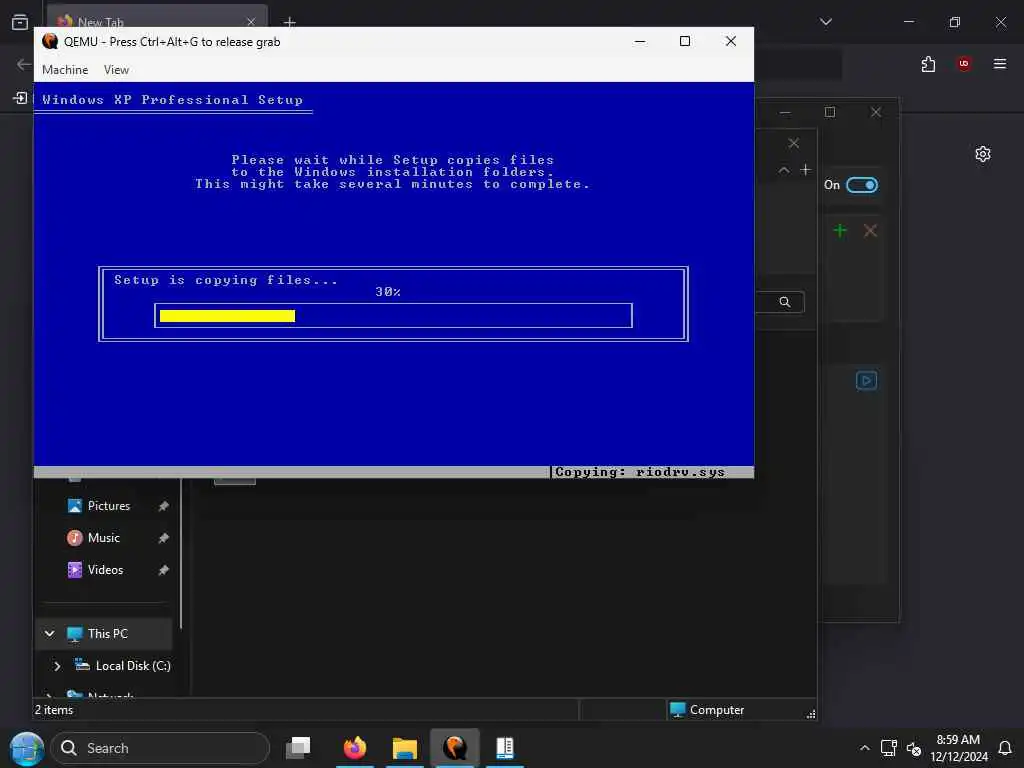Click the '2 items' status bar text
The height and width of the screenshot is (768, 1024).
point(54,710)
